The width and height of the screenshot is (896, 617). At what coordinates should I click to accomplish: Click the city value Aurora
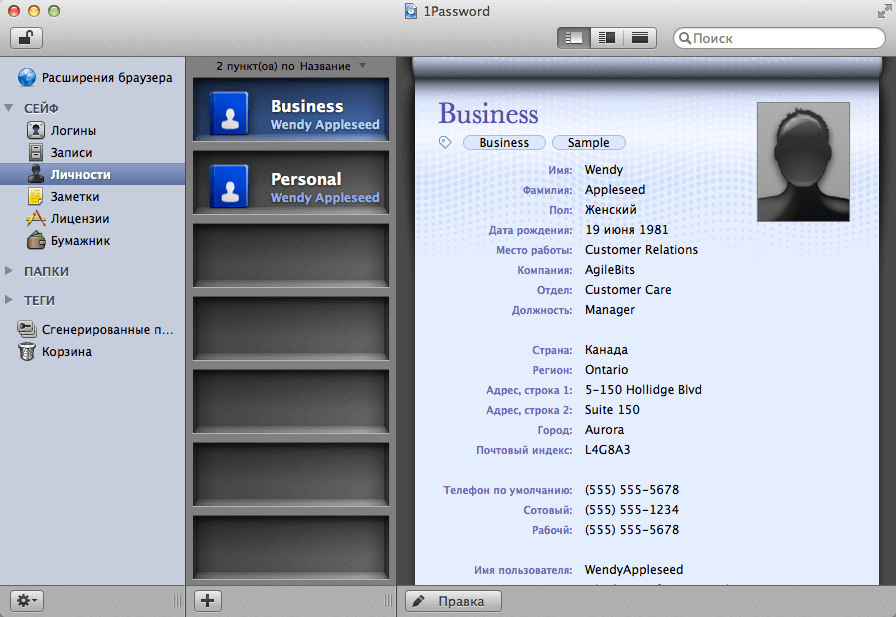604,430
